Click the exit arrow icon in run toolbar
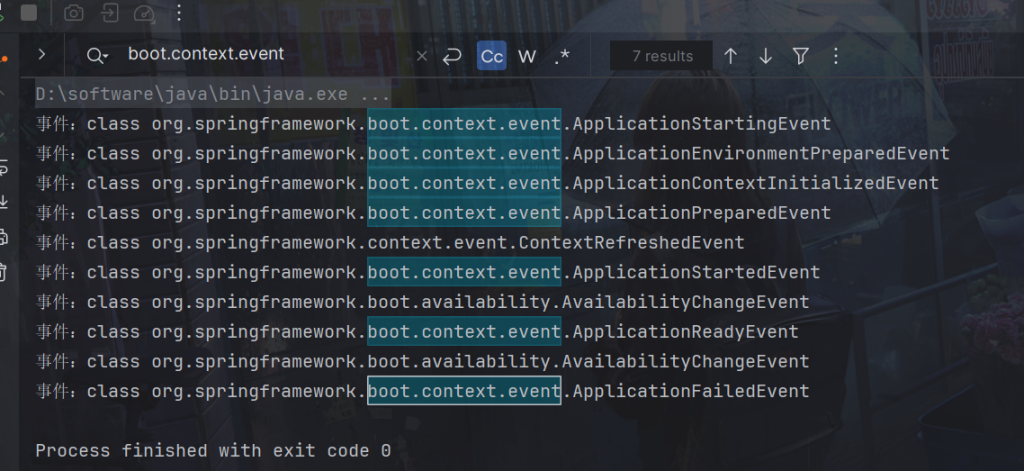 [x=109, y=14]
